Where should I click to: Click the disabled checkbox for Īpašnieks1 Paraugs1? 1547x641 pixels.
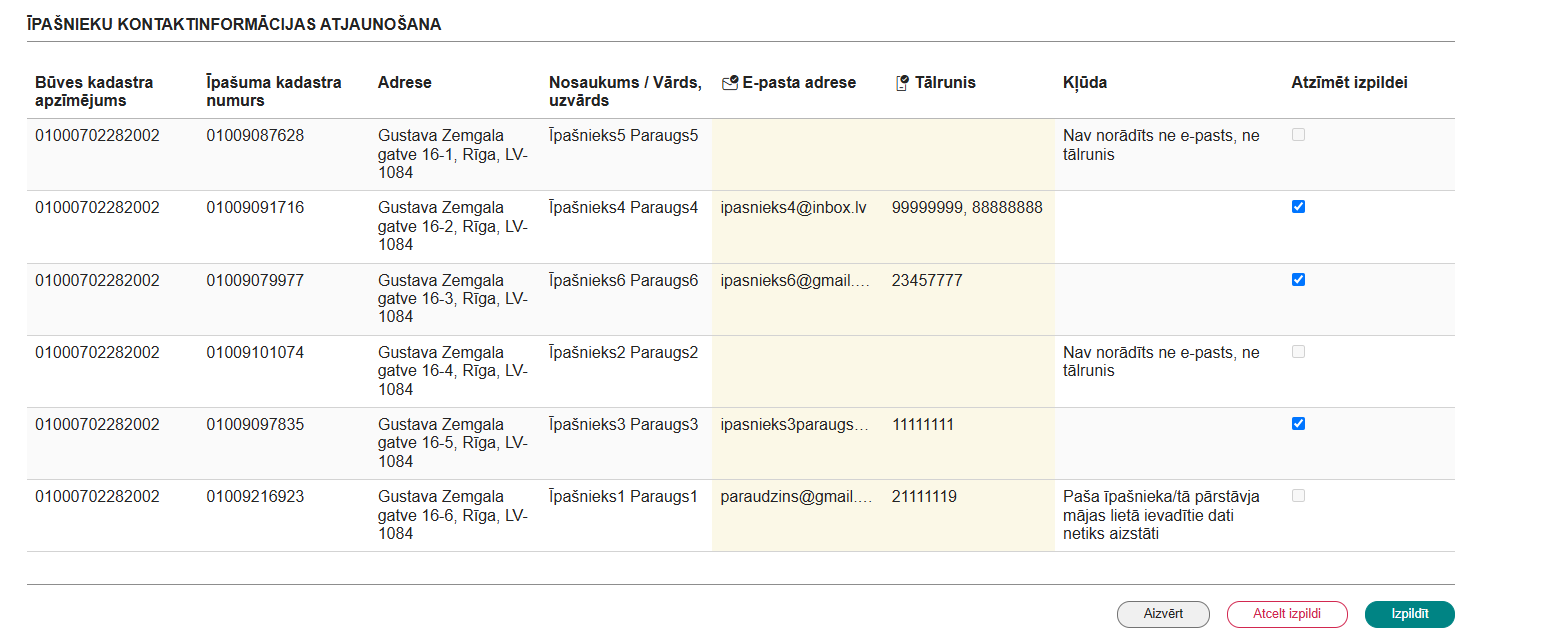tap(1298, 496)
